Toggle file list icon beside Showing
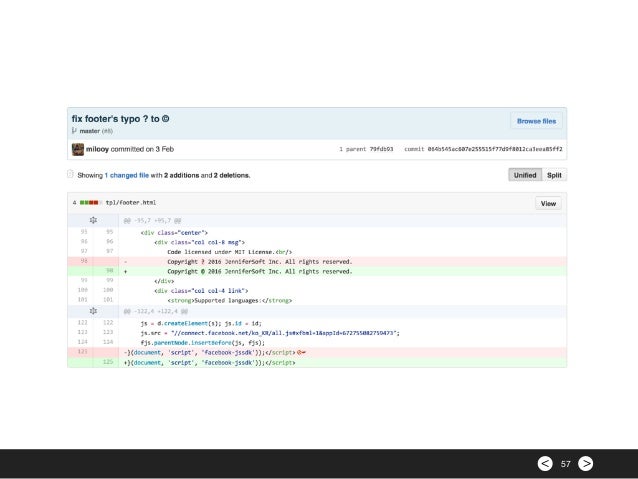 click(70, 174)
